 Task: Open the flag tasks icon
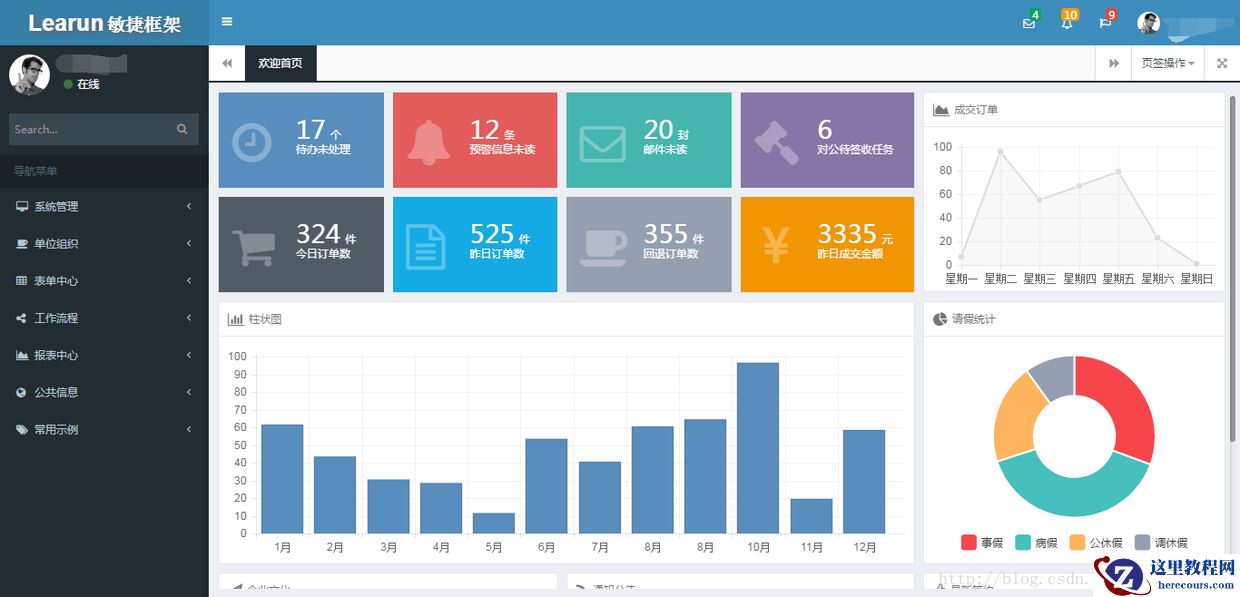tap(1105, 23)
